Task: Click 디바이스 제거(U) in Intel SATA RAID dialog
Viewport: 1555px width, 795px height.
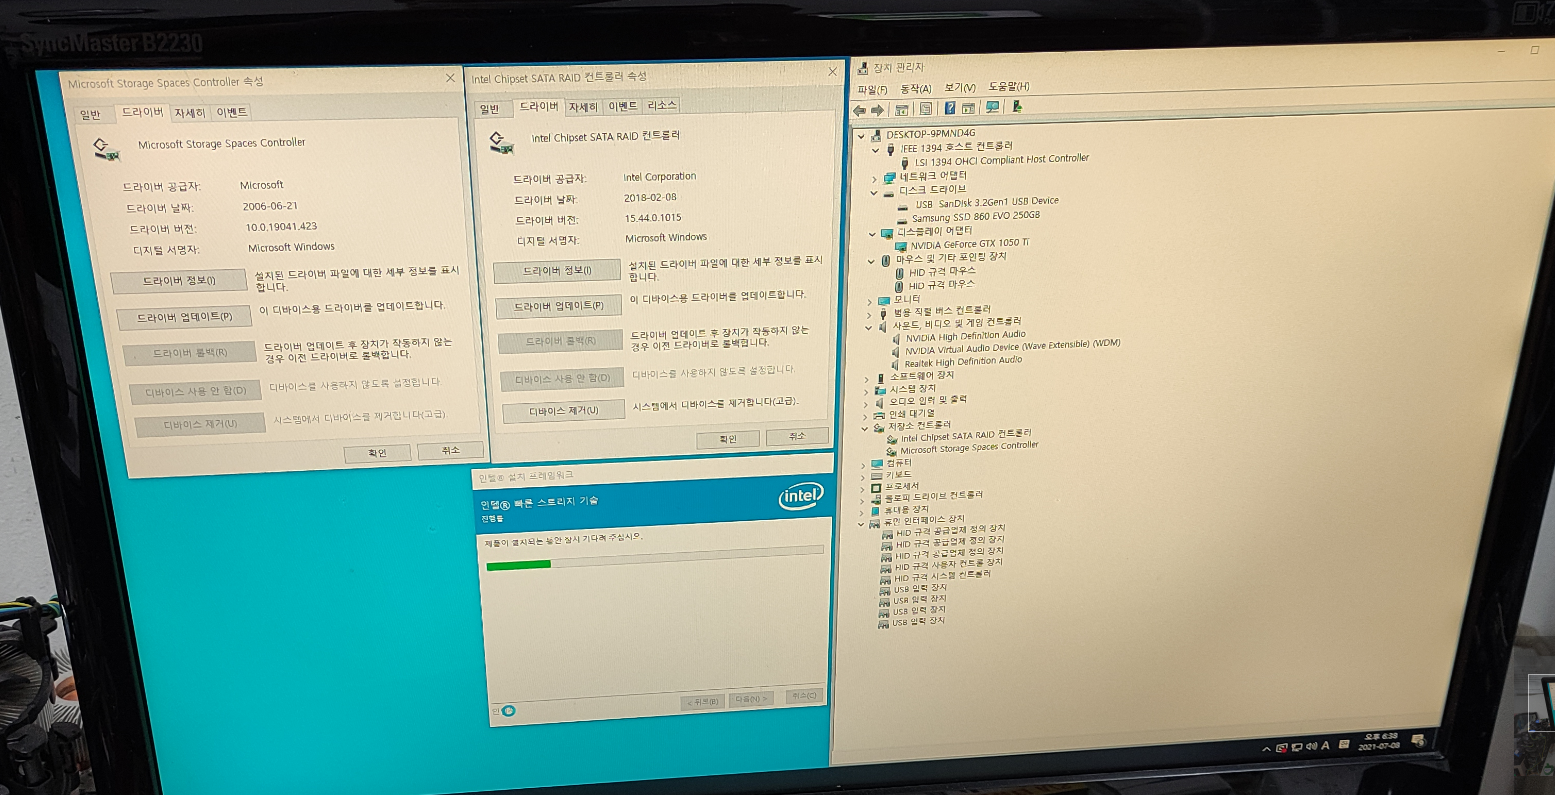Action: (563, 411)
